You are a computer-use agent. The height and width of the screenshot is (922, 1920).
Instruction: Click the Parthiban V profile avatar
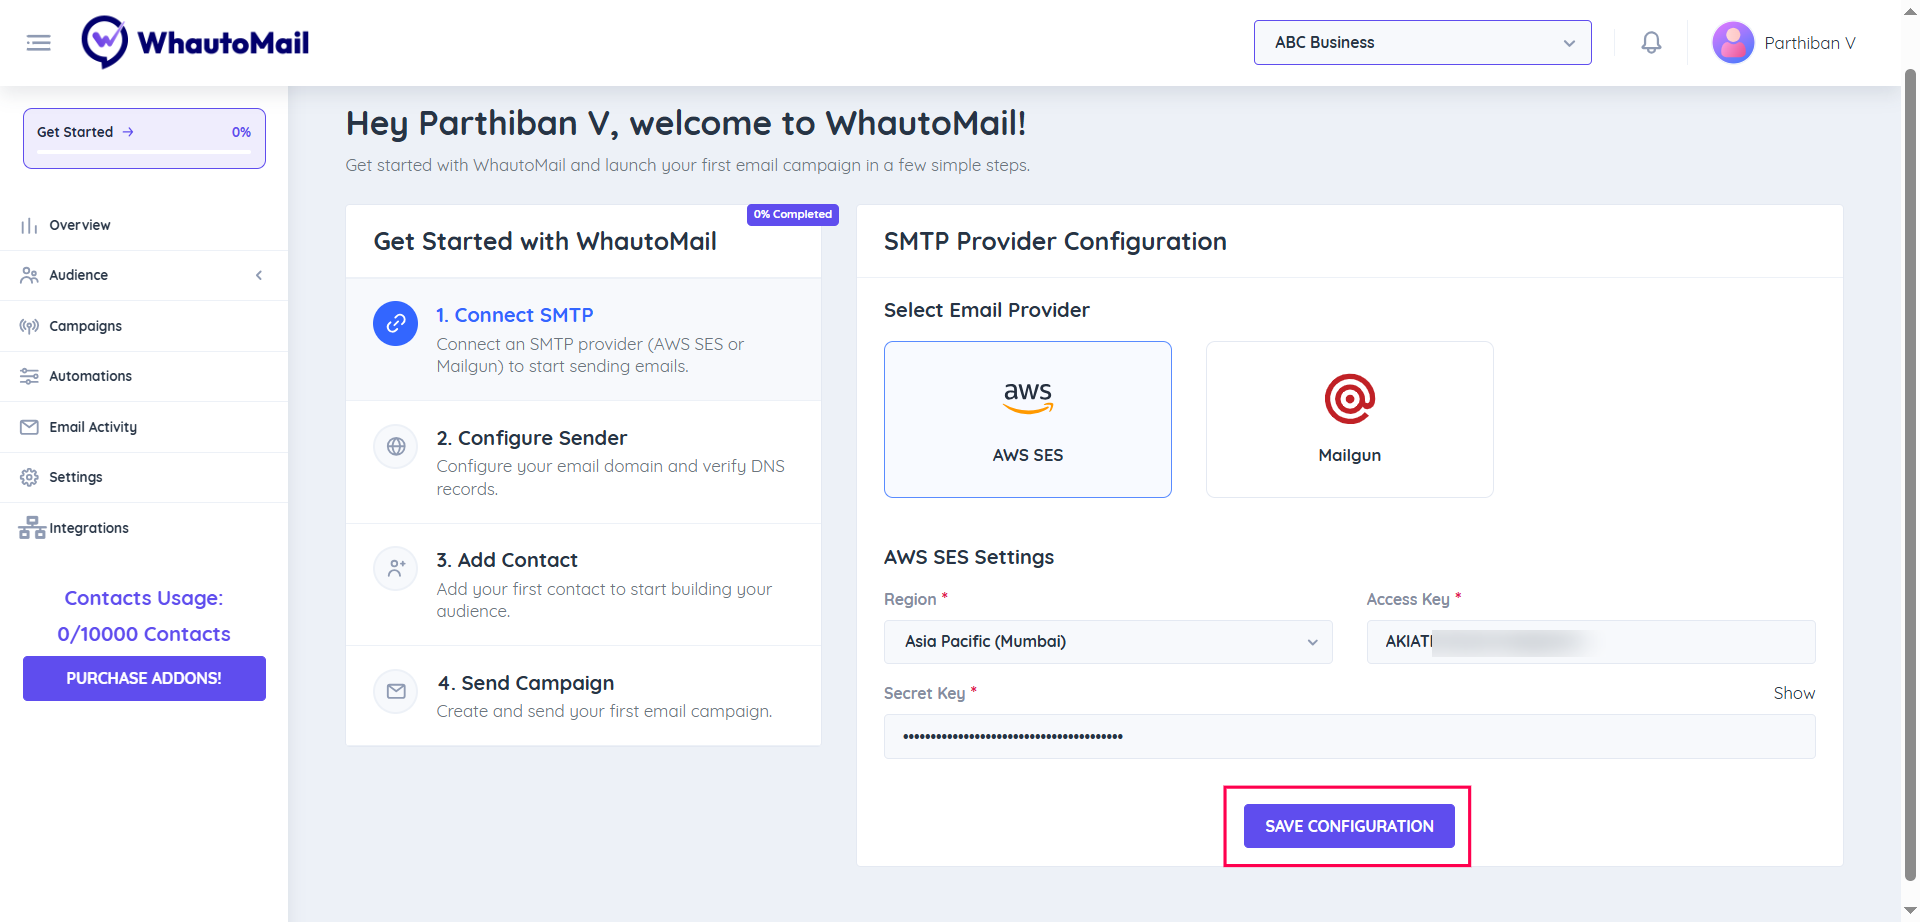(x=1733, y=43)
